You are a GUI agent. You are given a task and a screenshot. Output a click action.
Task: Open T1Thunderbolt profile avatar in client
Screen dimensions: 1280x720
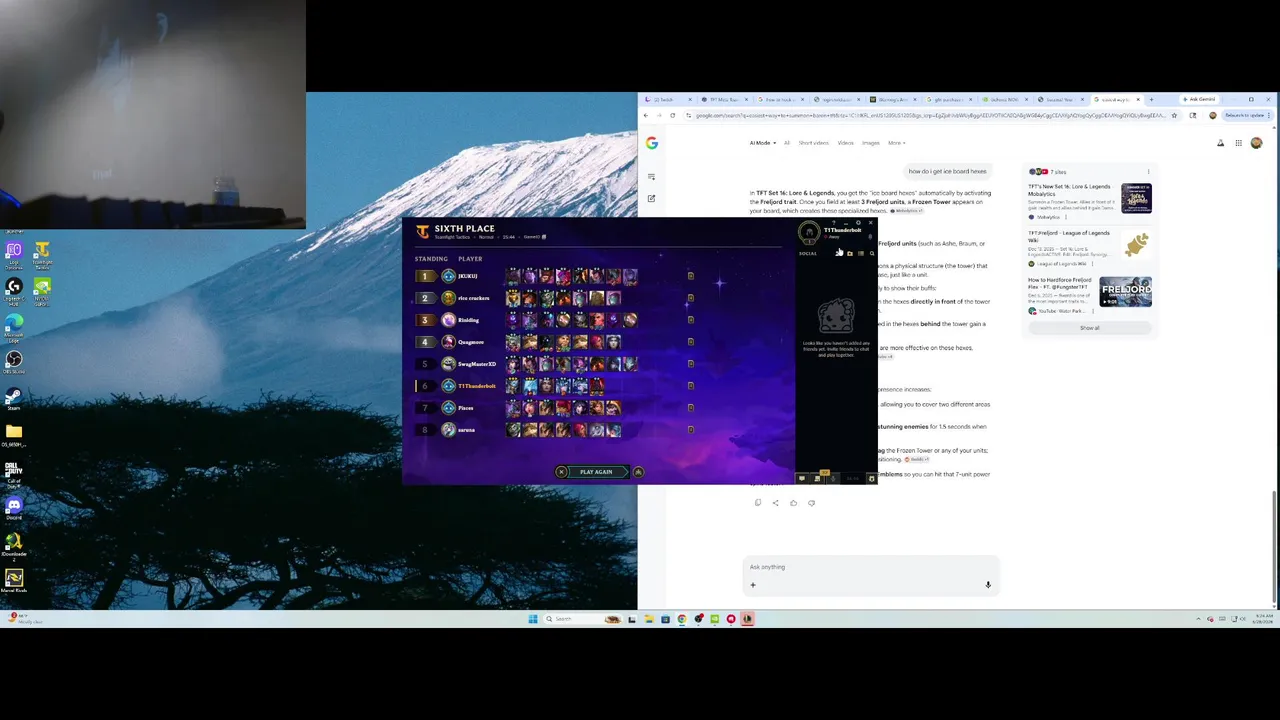click(809, 232)
